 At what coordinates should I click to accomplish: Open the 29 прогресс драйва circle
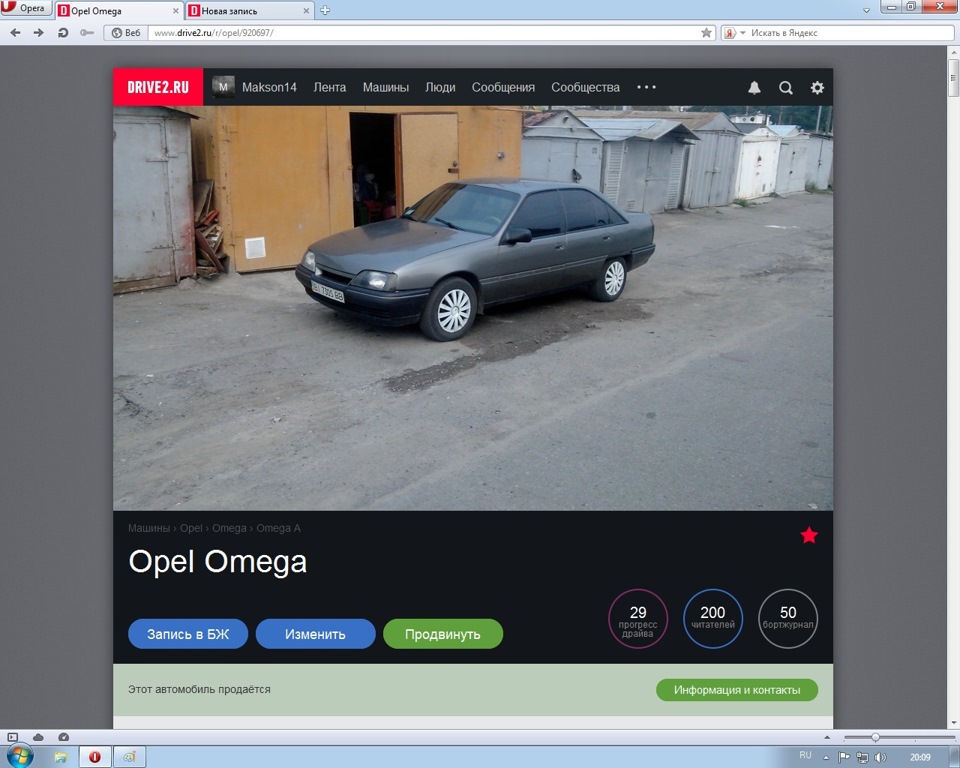click(638, 619)
